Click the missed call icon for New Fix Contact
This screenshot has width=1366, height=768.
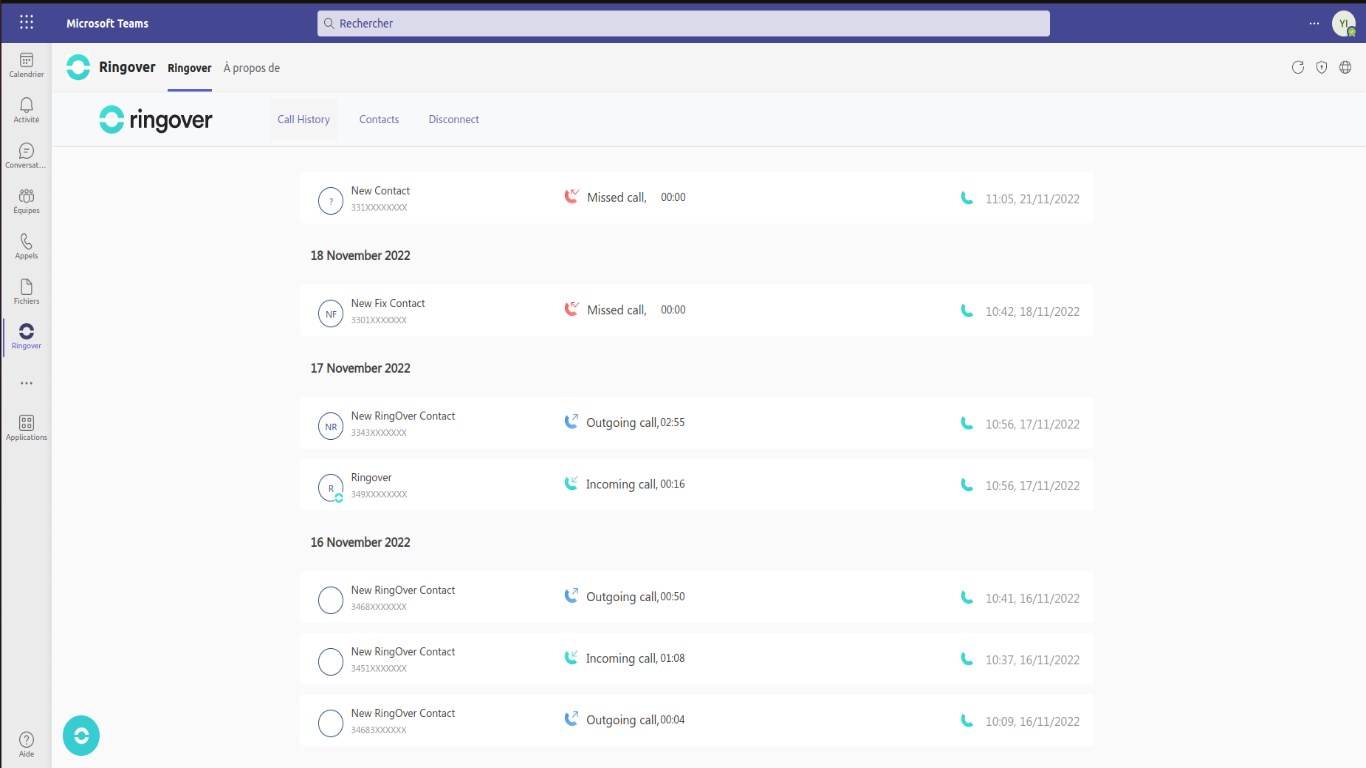coord(571,309)
